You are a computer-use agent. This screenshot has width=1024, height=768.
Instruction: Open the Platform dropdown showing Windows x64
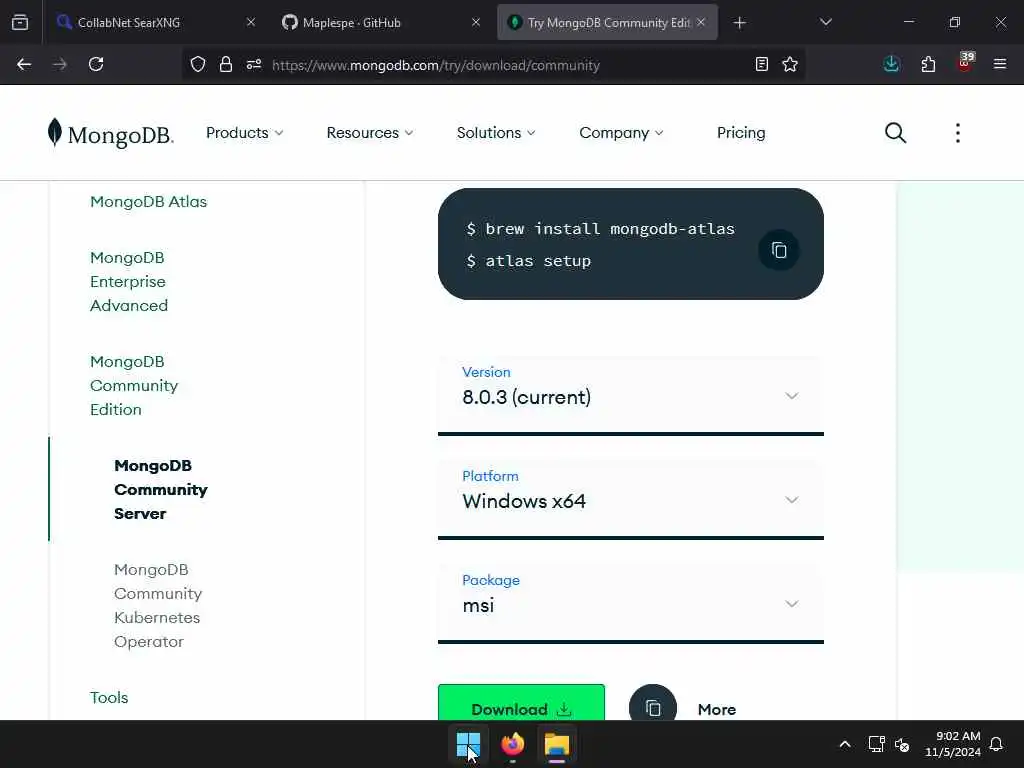pyautogui.click(x=631, y=500)
